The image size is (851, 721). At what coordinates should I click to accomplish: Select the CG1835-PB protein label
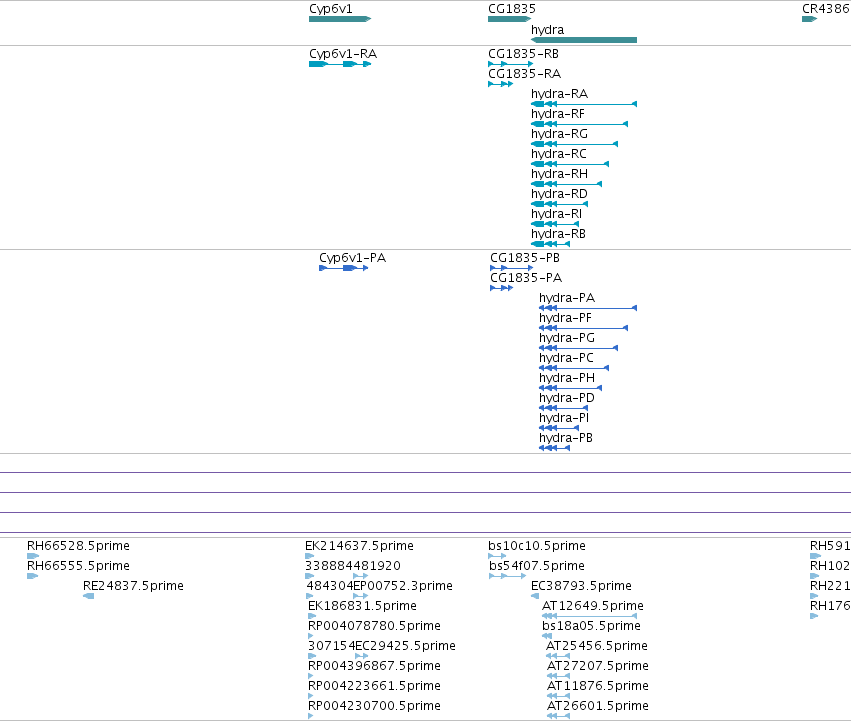pos(525,258)
